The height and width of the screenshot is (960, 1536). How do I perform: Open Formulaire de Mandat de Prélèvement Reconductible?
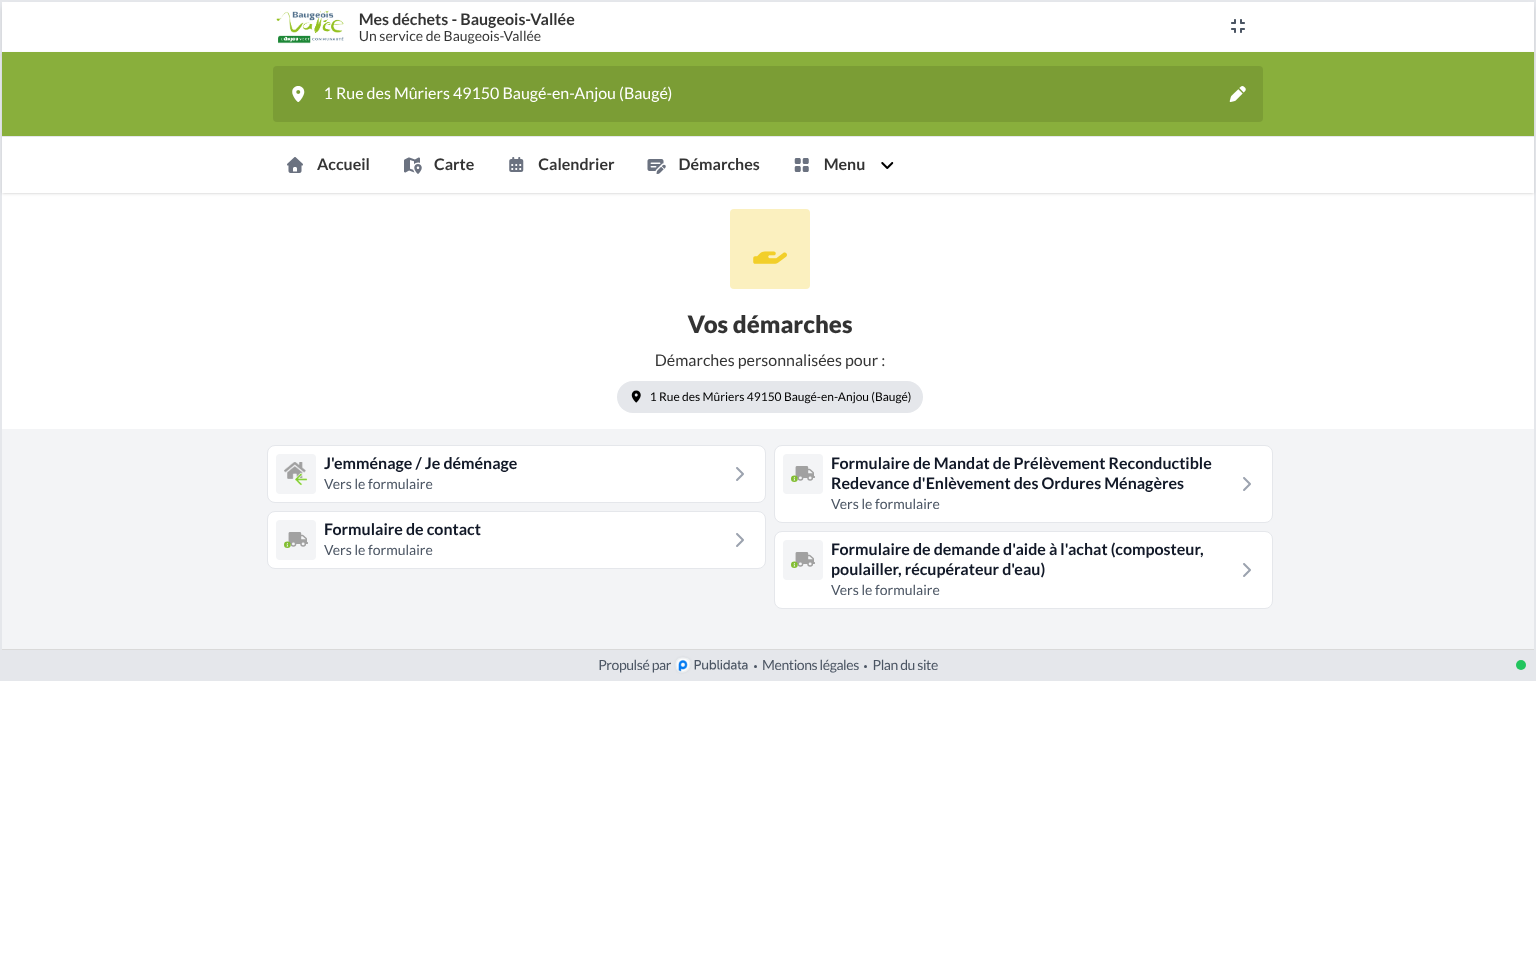point(1023,484)
